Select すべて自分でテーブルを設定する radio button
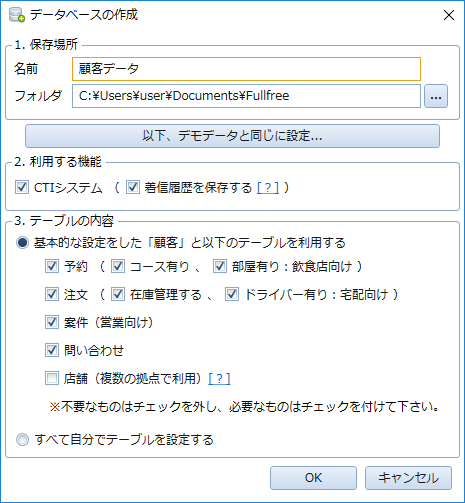The width and height of the screenshot is (465, 503). pyautogui.click(x=23, y=440)
